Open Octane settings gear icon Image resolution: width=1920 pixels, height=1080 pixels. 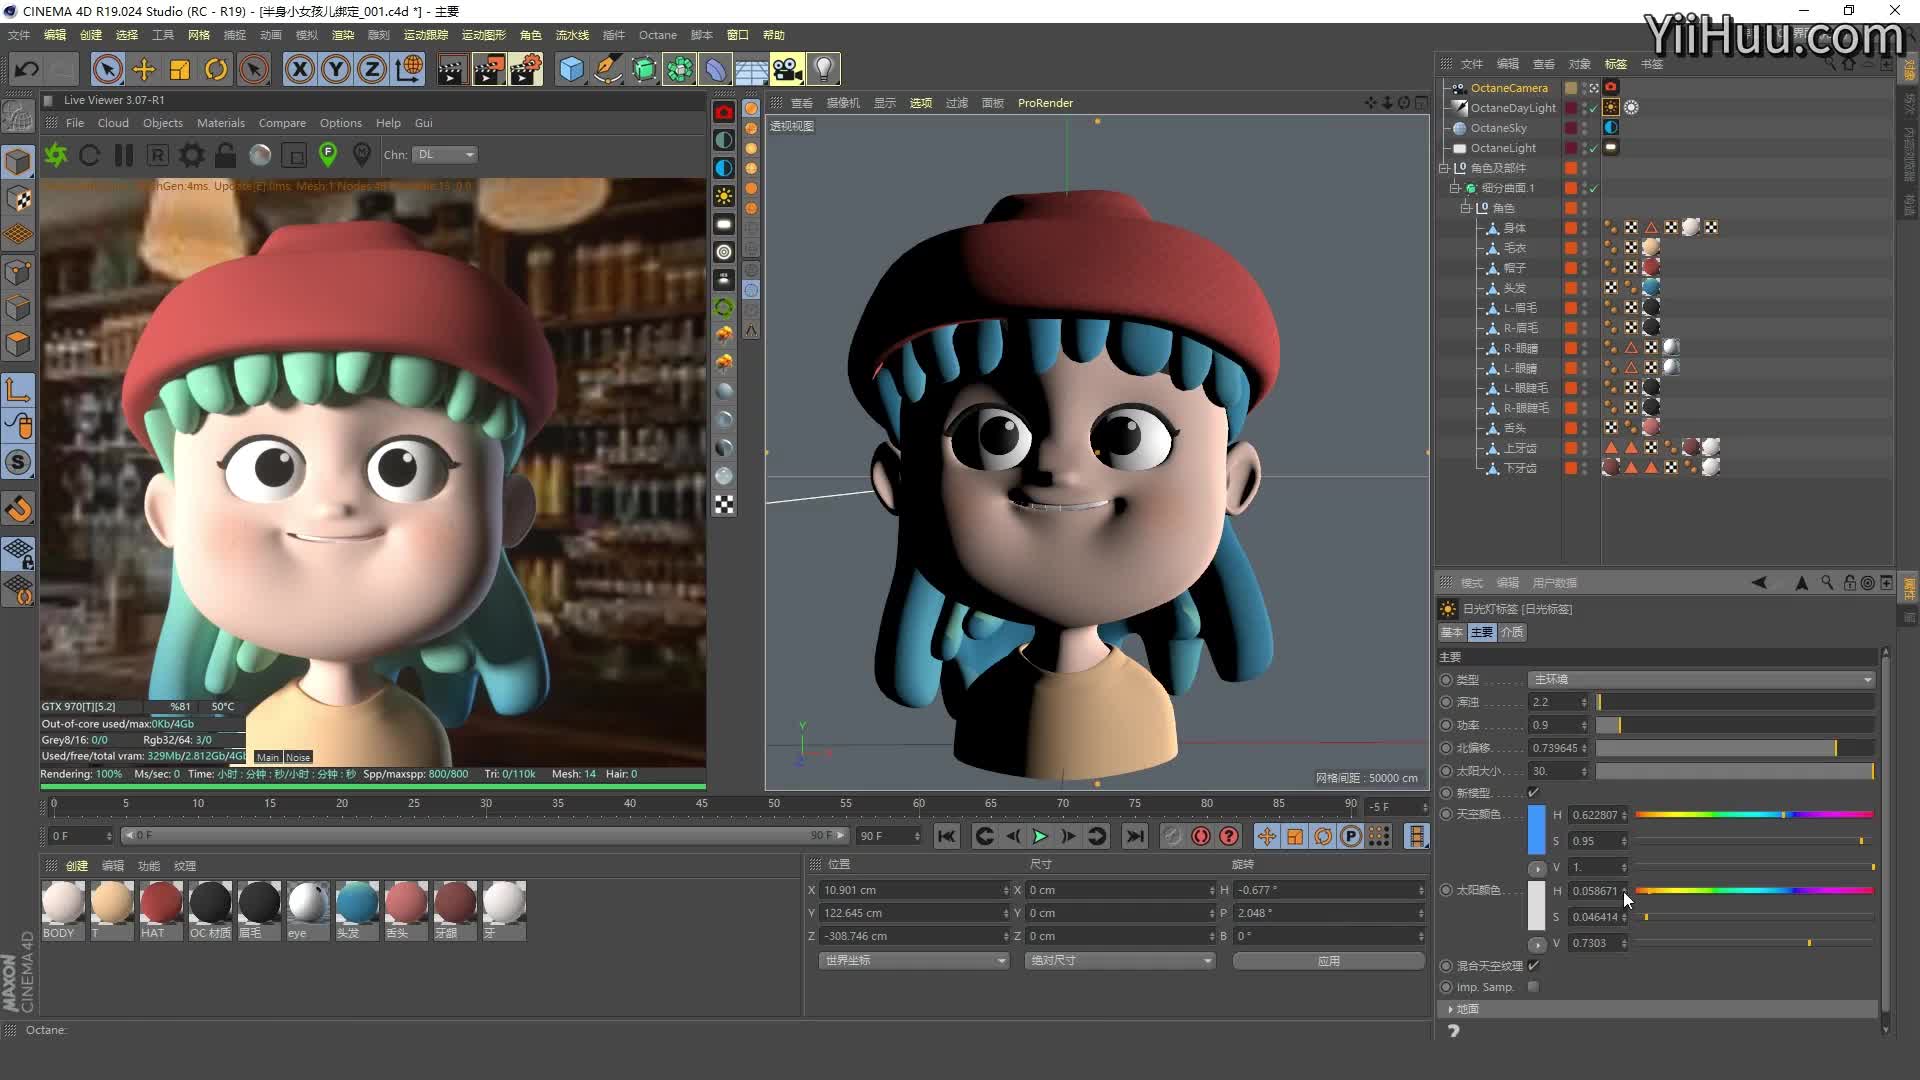tap(192, 155)
